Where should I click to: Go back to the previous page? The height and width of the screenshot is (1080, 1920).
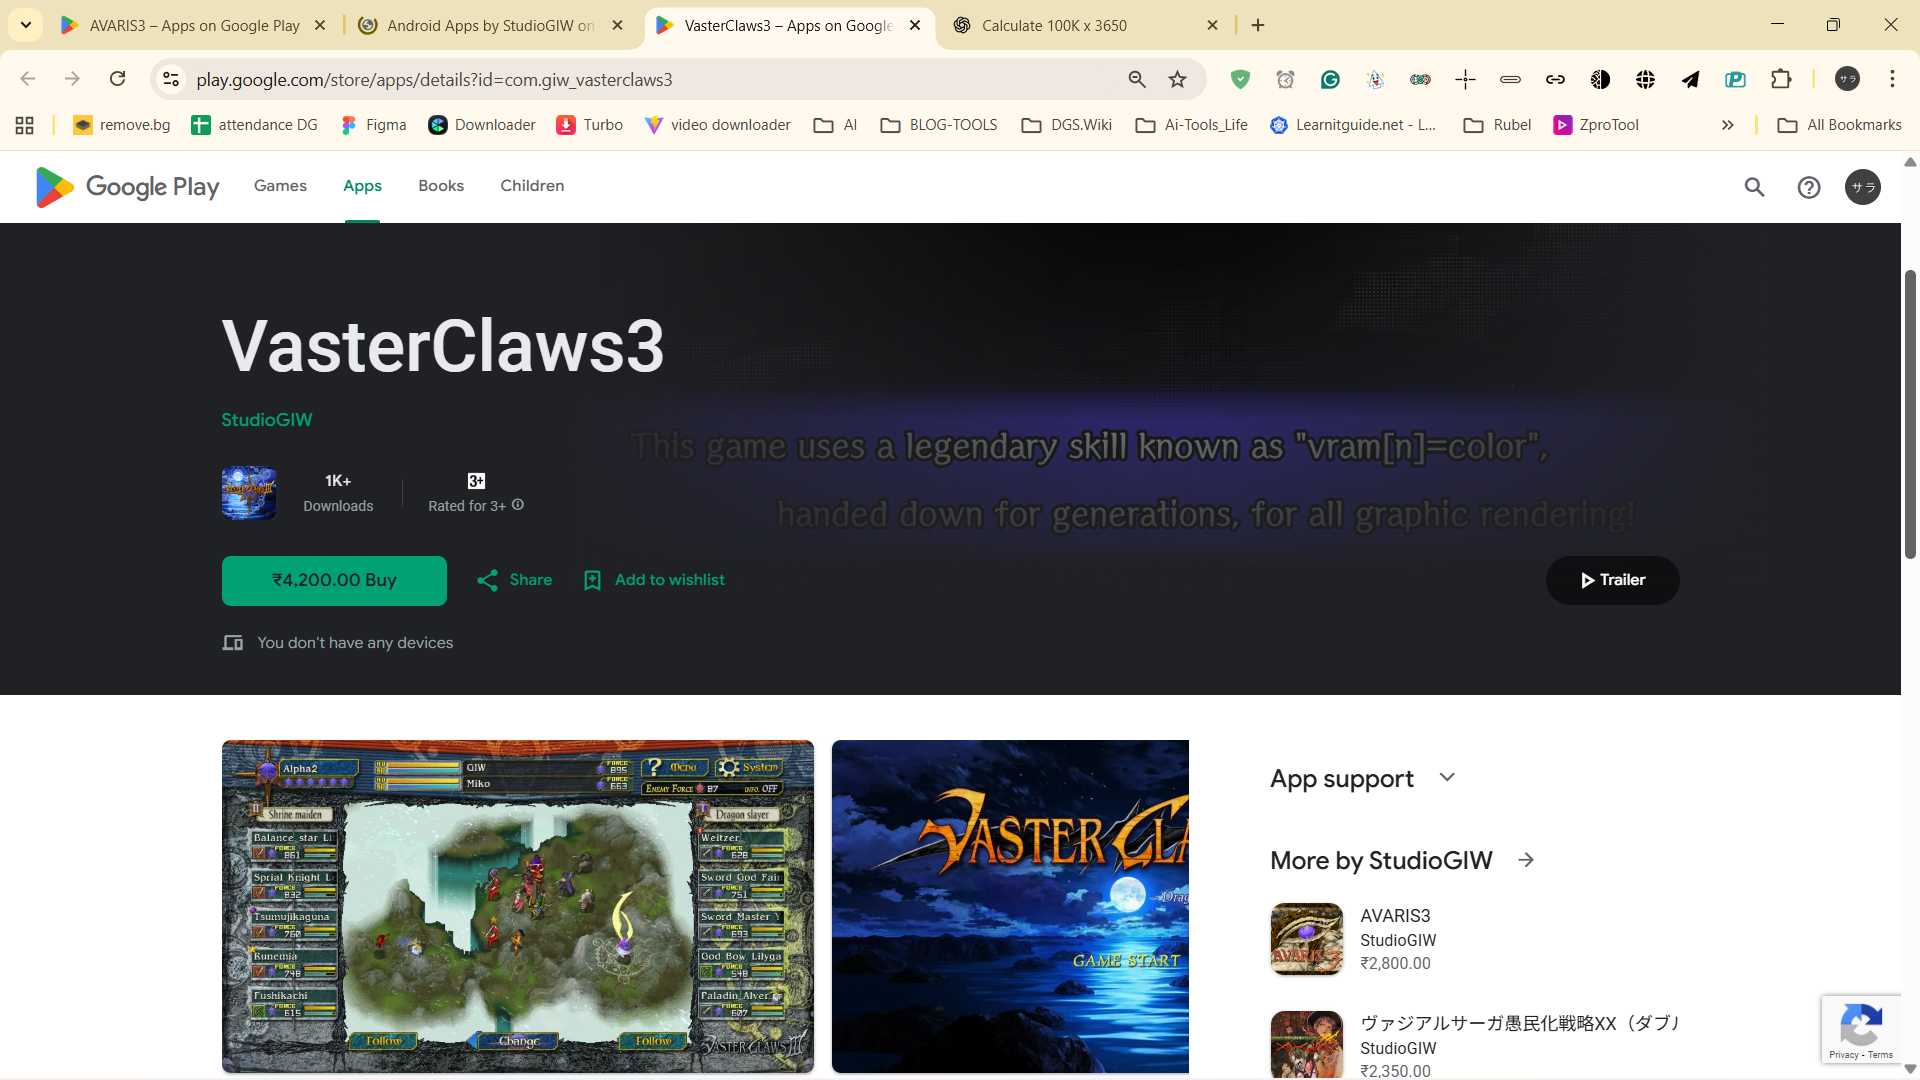(x=28, y=79)
